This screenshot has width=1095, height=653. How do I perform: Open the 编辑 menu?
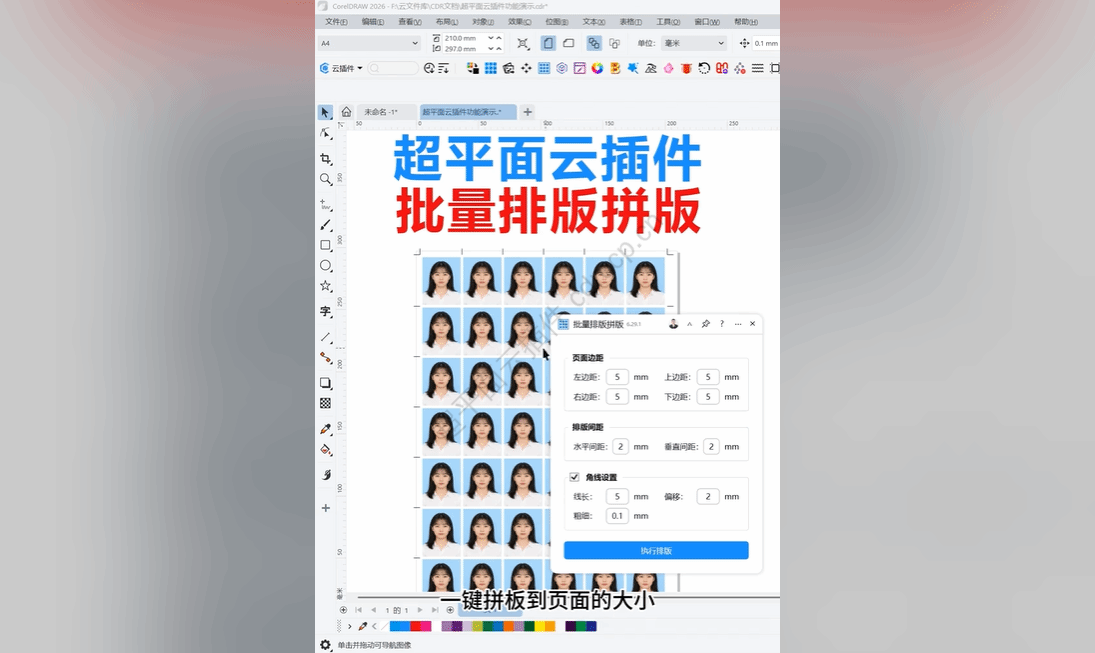[373, 22]
